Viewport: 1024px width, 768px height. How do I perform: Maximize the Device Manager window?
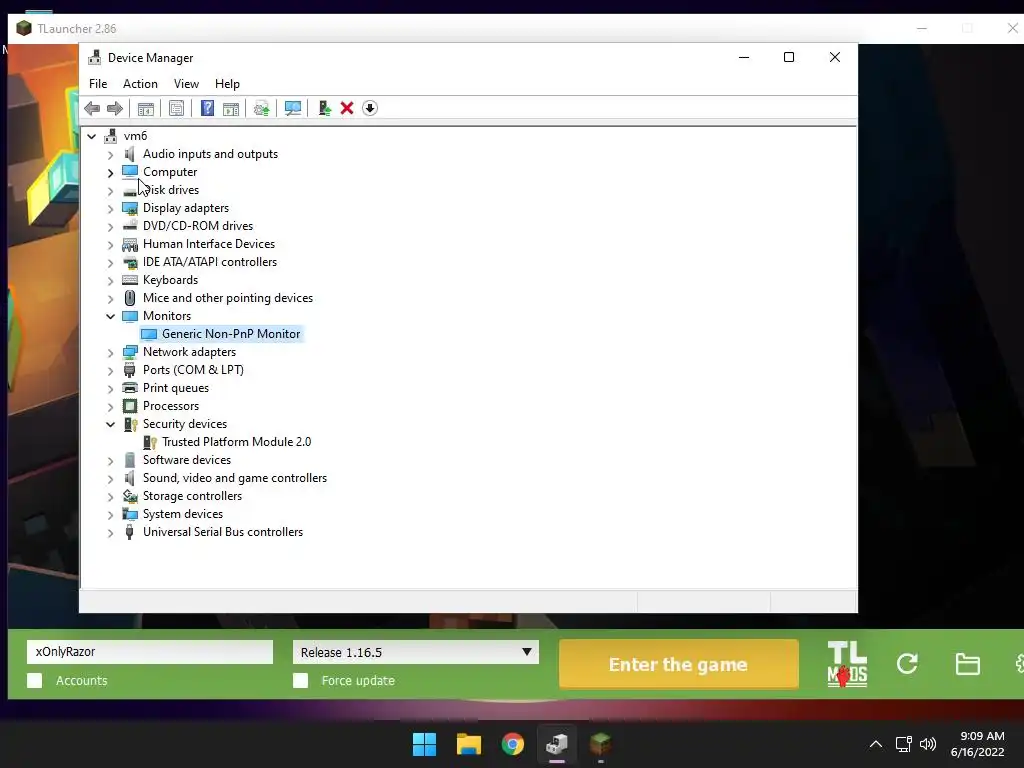789,57
